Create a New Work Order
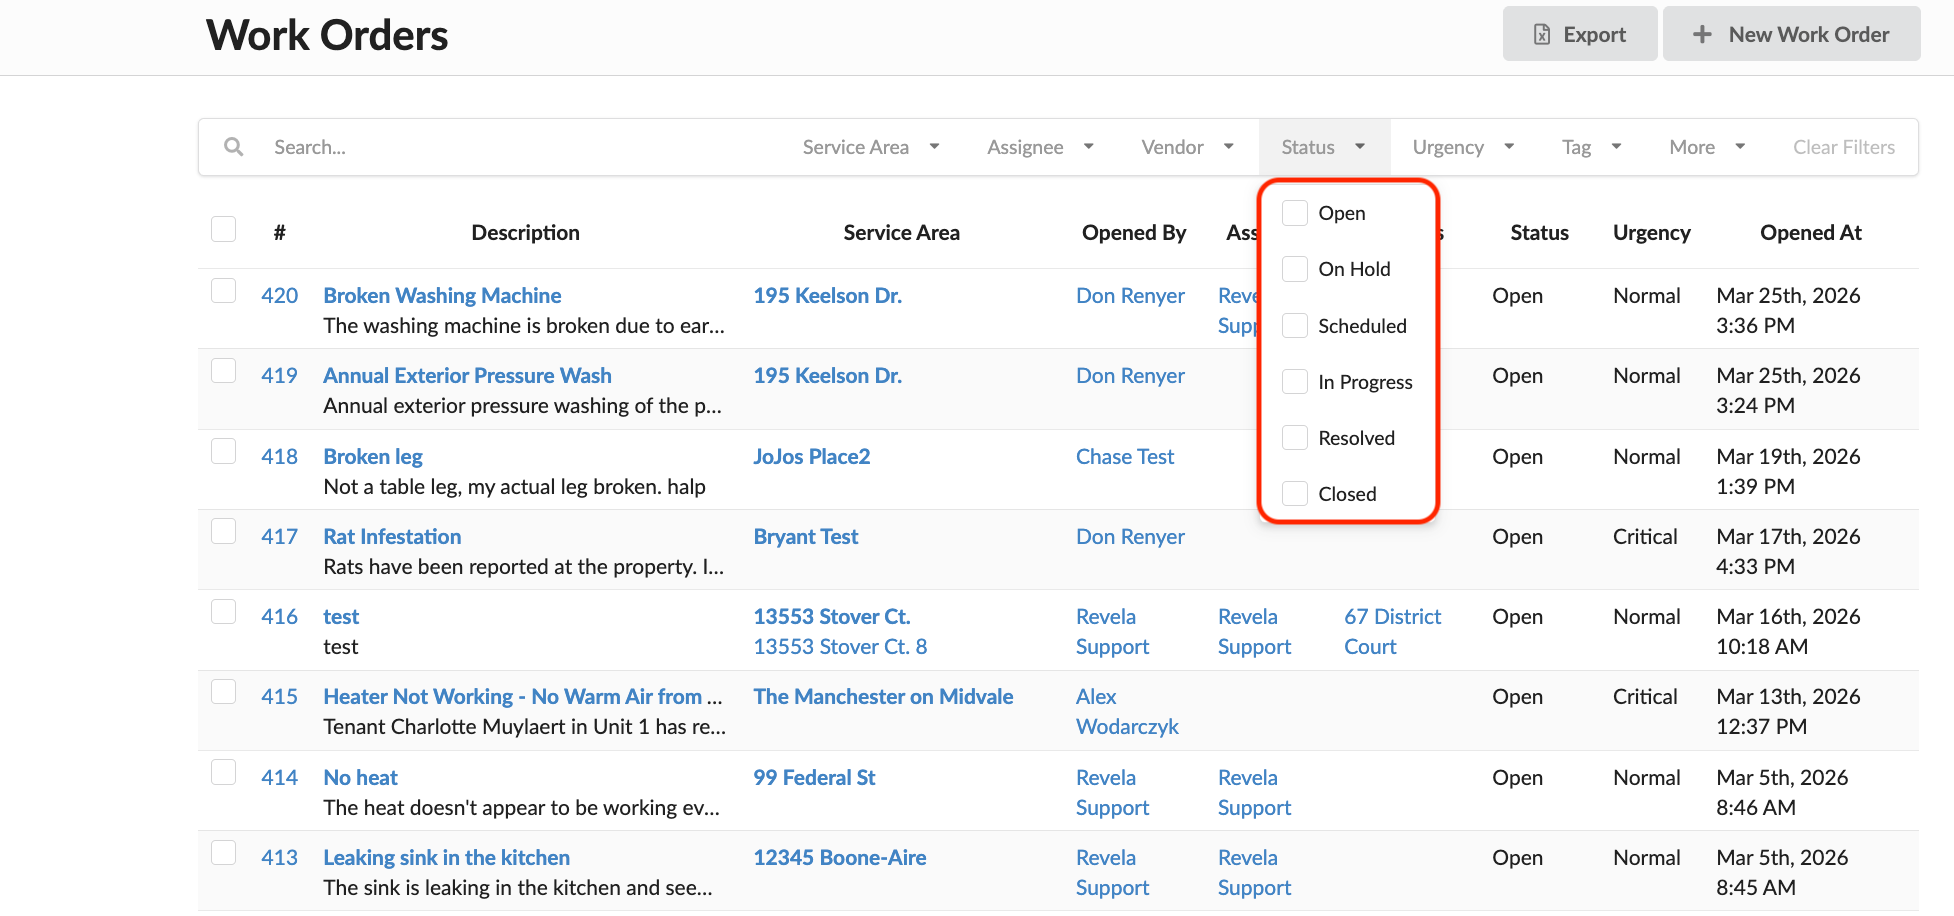 tap(1791, 34)
